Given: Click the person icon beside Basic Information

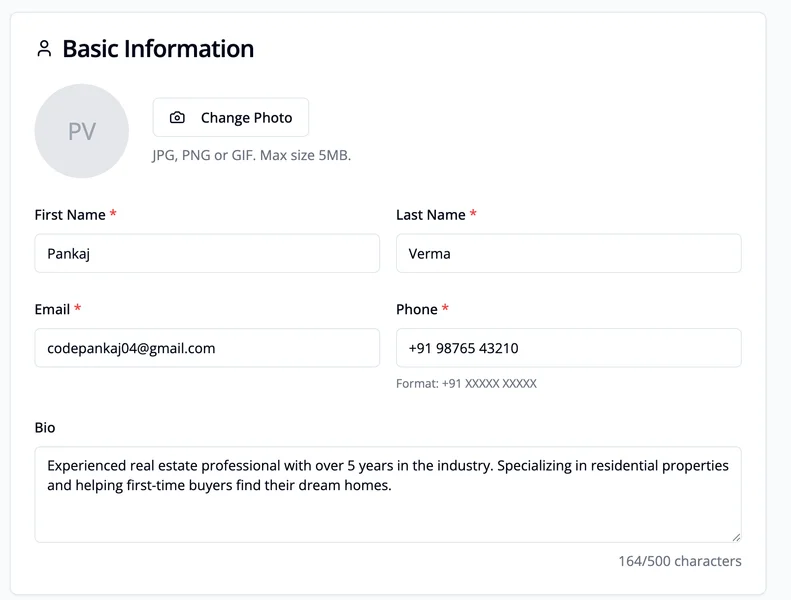Looking at the screenshot, I should tap(43, 49).
